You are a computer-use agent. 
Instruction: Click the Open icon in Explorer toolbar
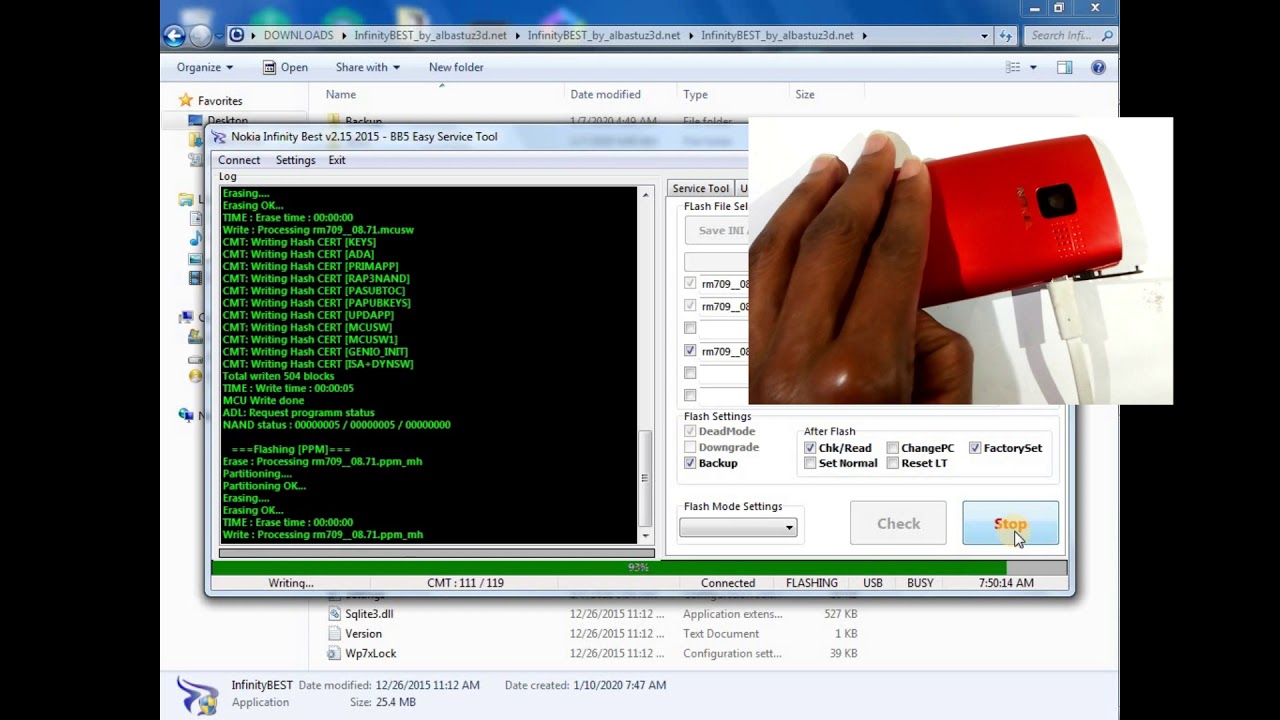[x=269, y=67]
